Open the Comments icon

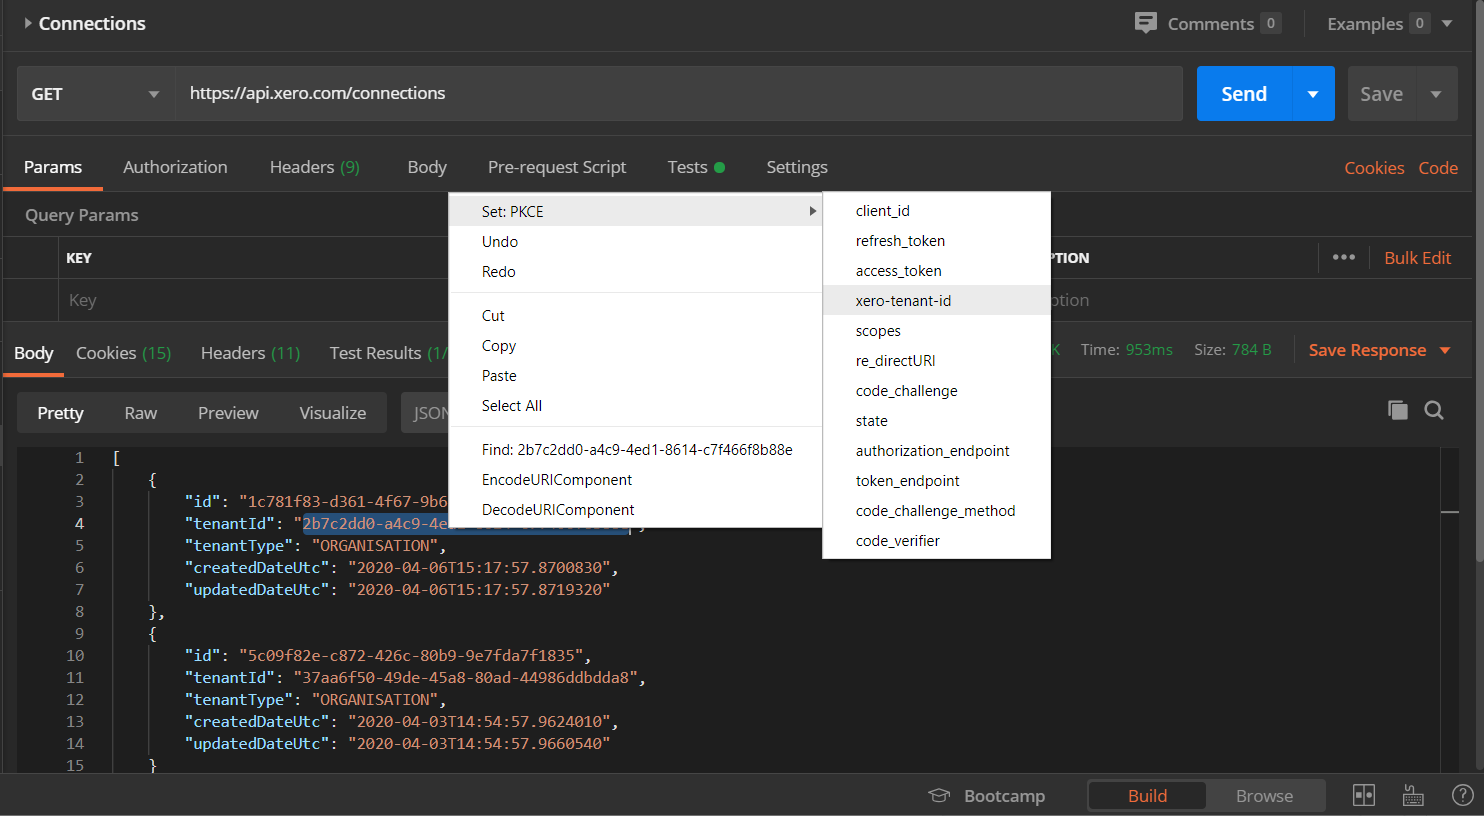tap(1146, 23)
